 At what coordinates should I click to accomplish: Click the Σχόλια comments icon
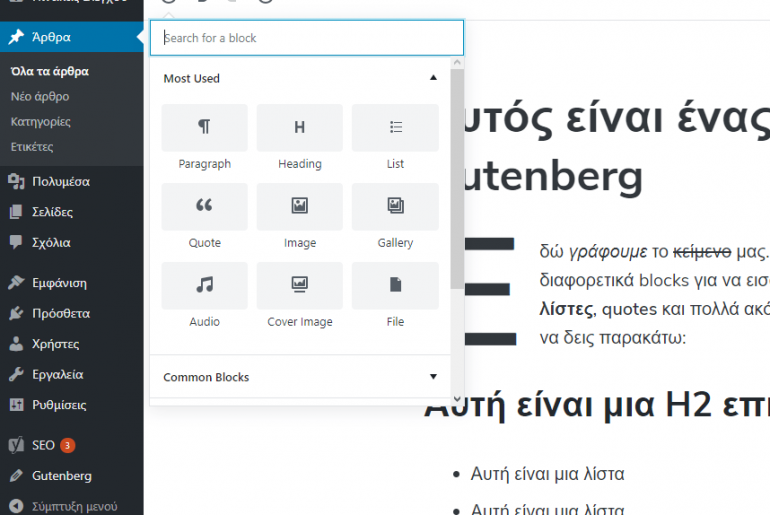pos(16,242)
